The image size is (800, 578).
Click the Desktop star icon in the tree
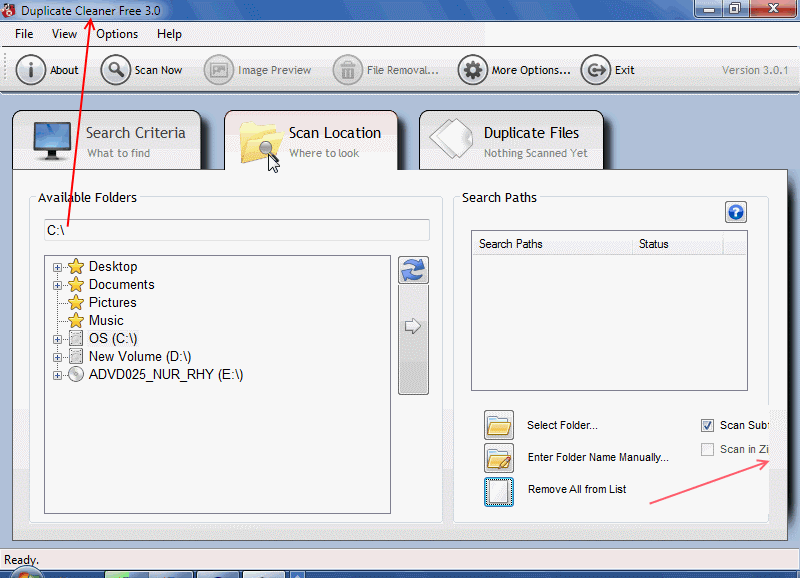[x=76, y=266]
